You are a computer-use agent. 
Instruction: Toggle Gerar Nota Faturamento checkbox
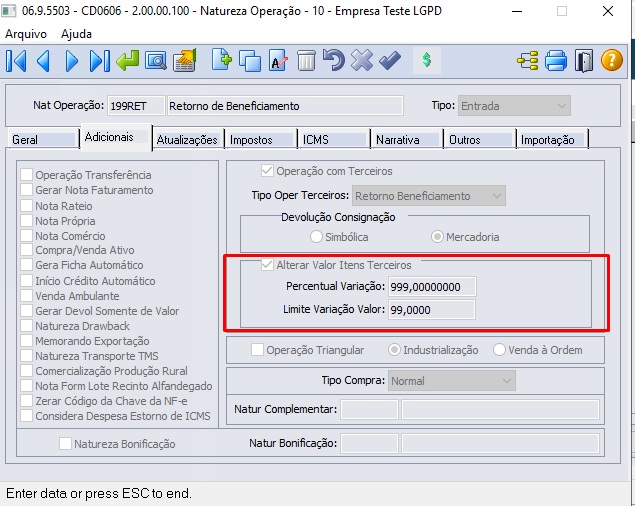pos(27,190)
